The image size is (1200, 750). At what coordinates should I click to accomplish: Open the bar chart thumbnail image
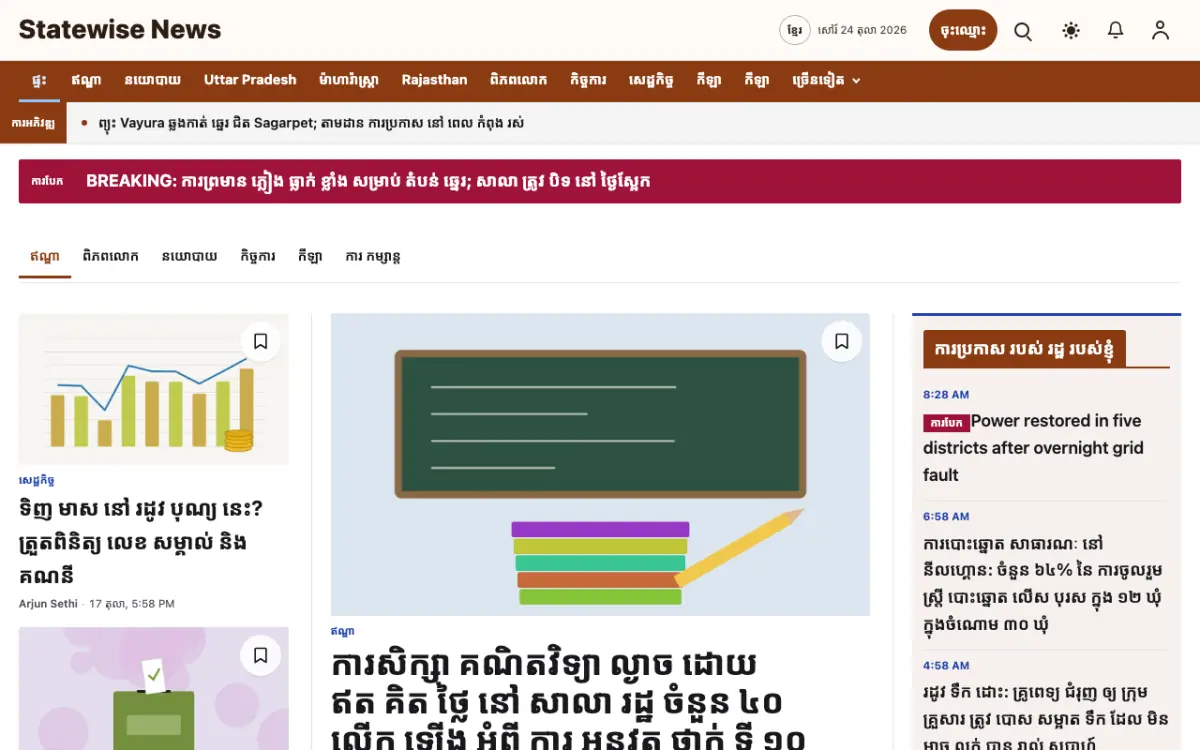(x=154, y=389)
